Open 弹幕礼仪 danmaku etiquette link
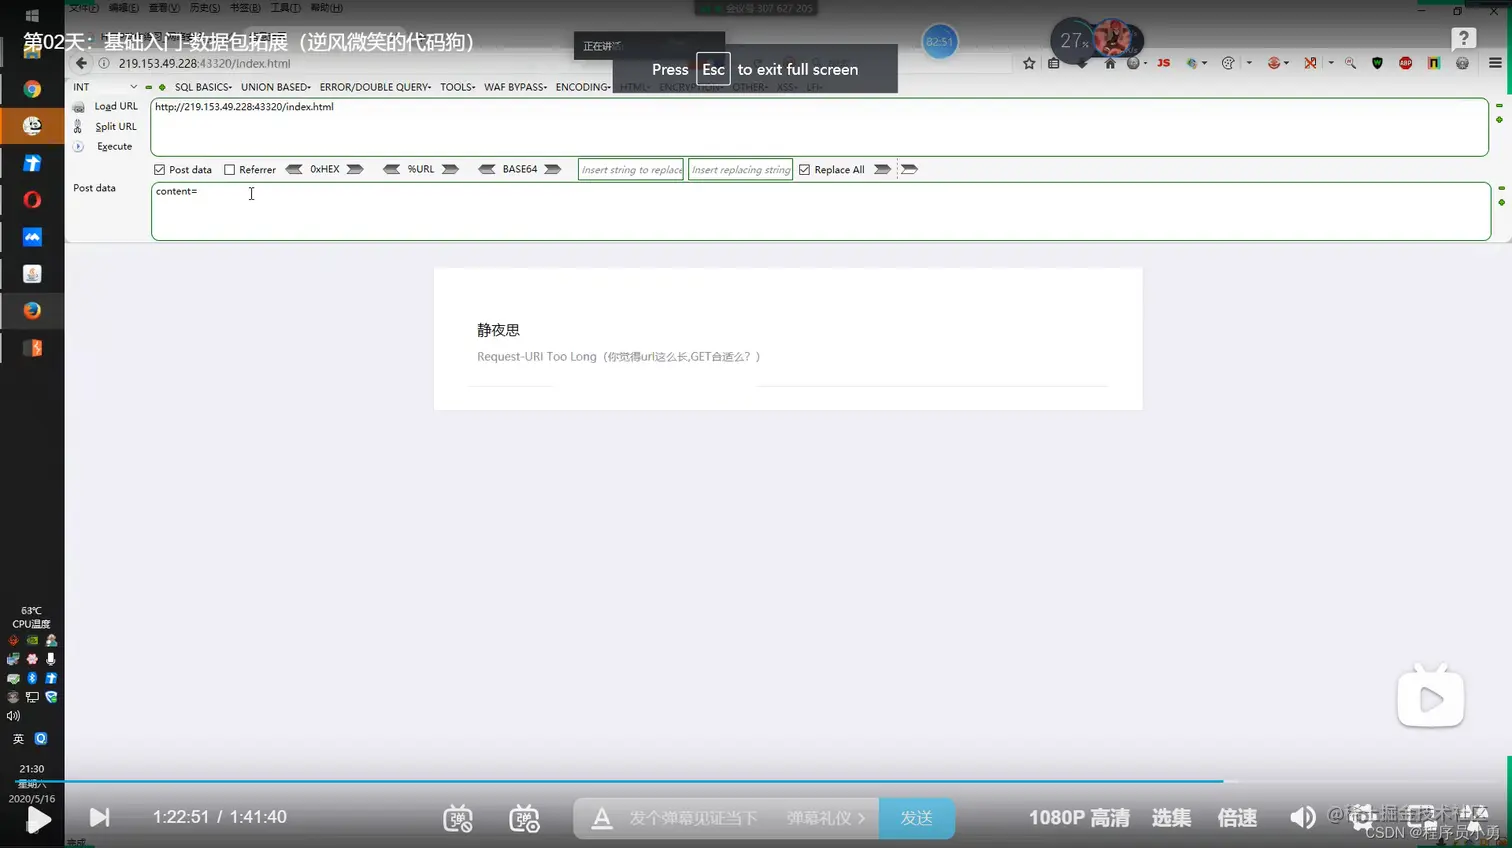The width and height of the screenshot is (1512, 848). point(825,818)
